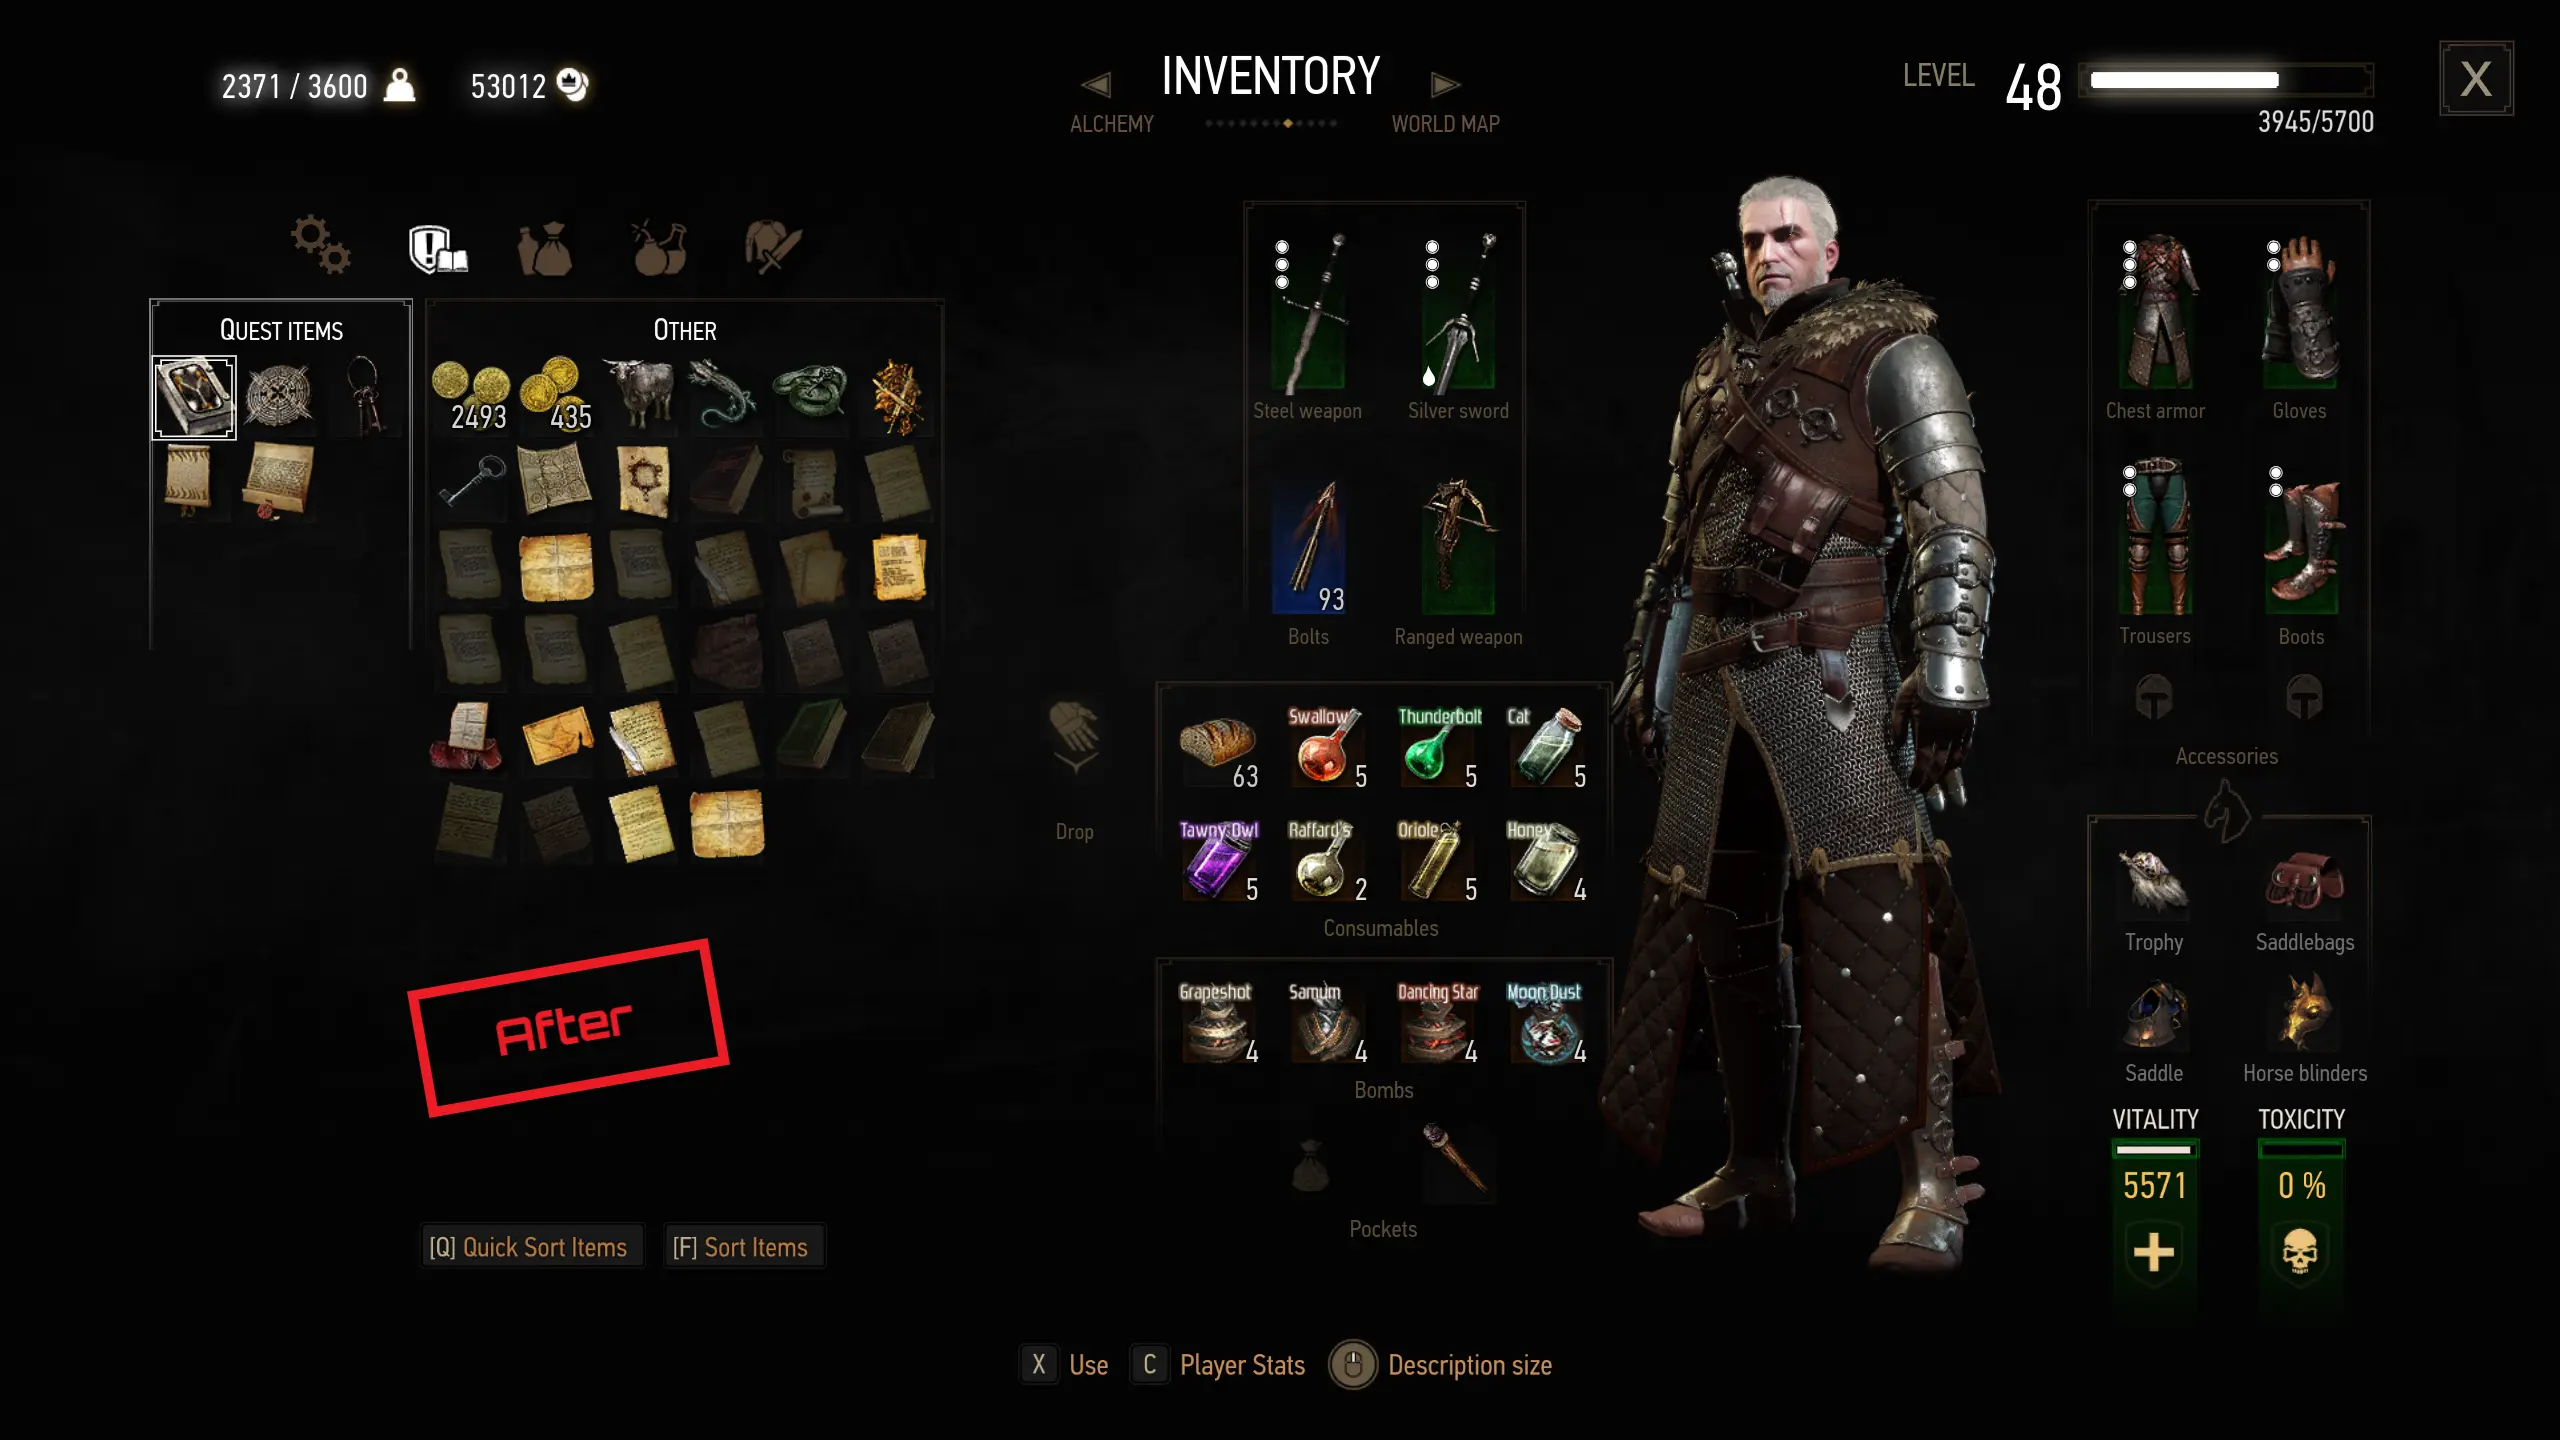Switch to the food and potions tab
The width and height of the screenshot is (2560, 1440).
(x=659, y=247)
